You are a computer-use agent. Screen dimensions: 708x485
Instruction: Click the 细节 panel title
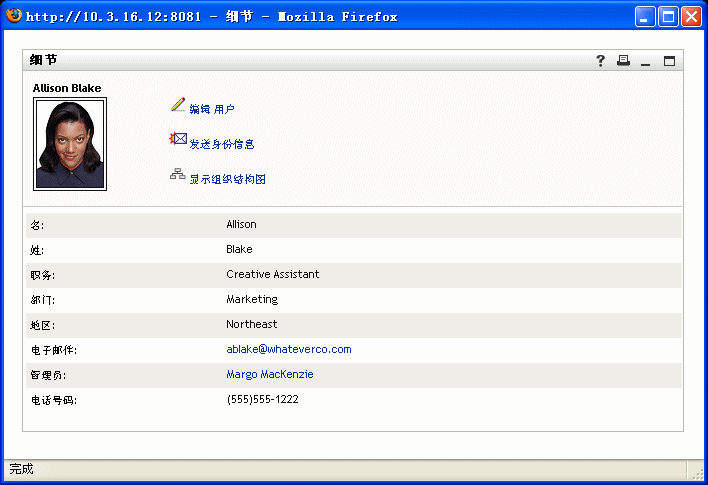coord(43,60)
